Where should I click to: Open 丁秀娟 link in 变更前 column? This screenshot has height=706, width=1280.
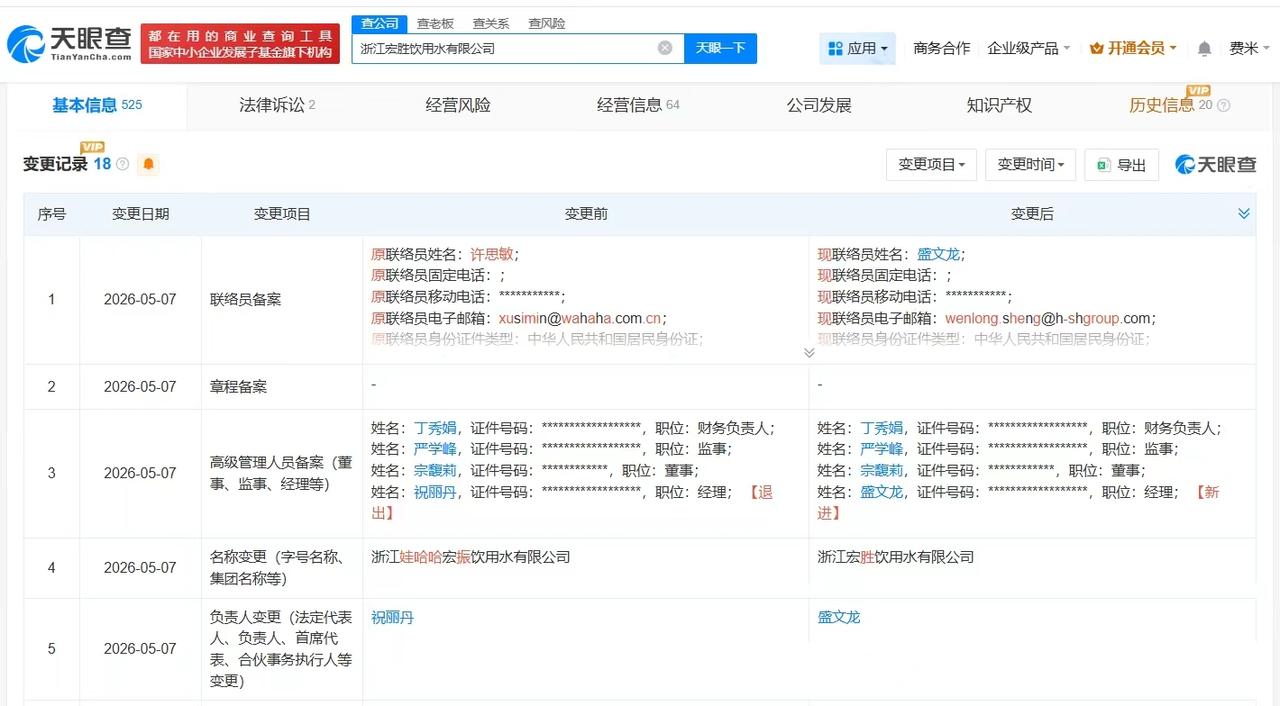(435, 428)
